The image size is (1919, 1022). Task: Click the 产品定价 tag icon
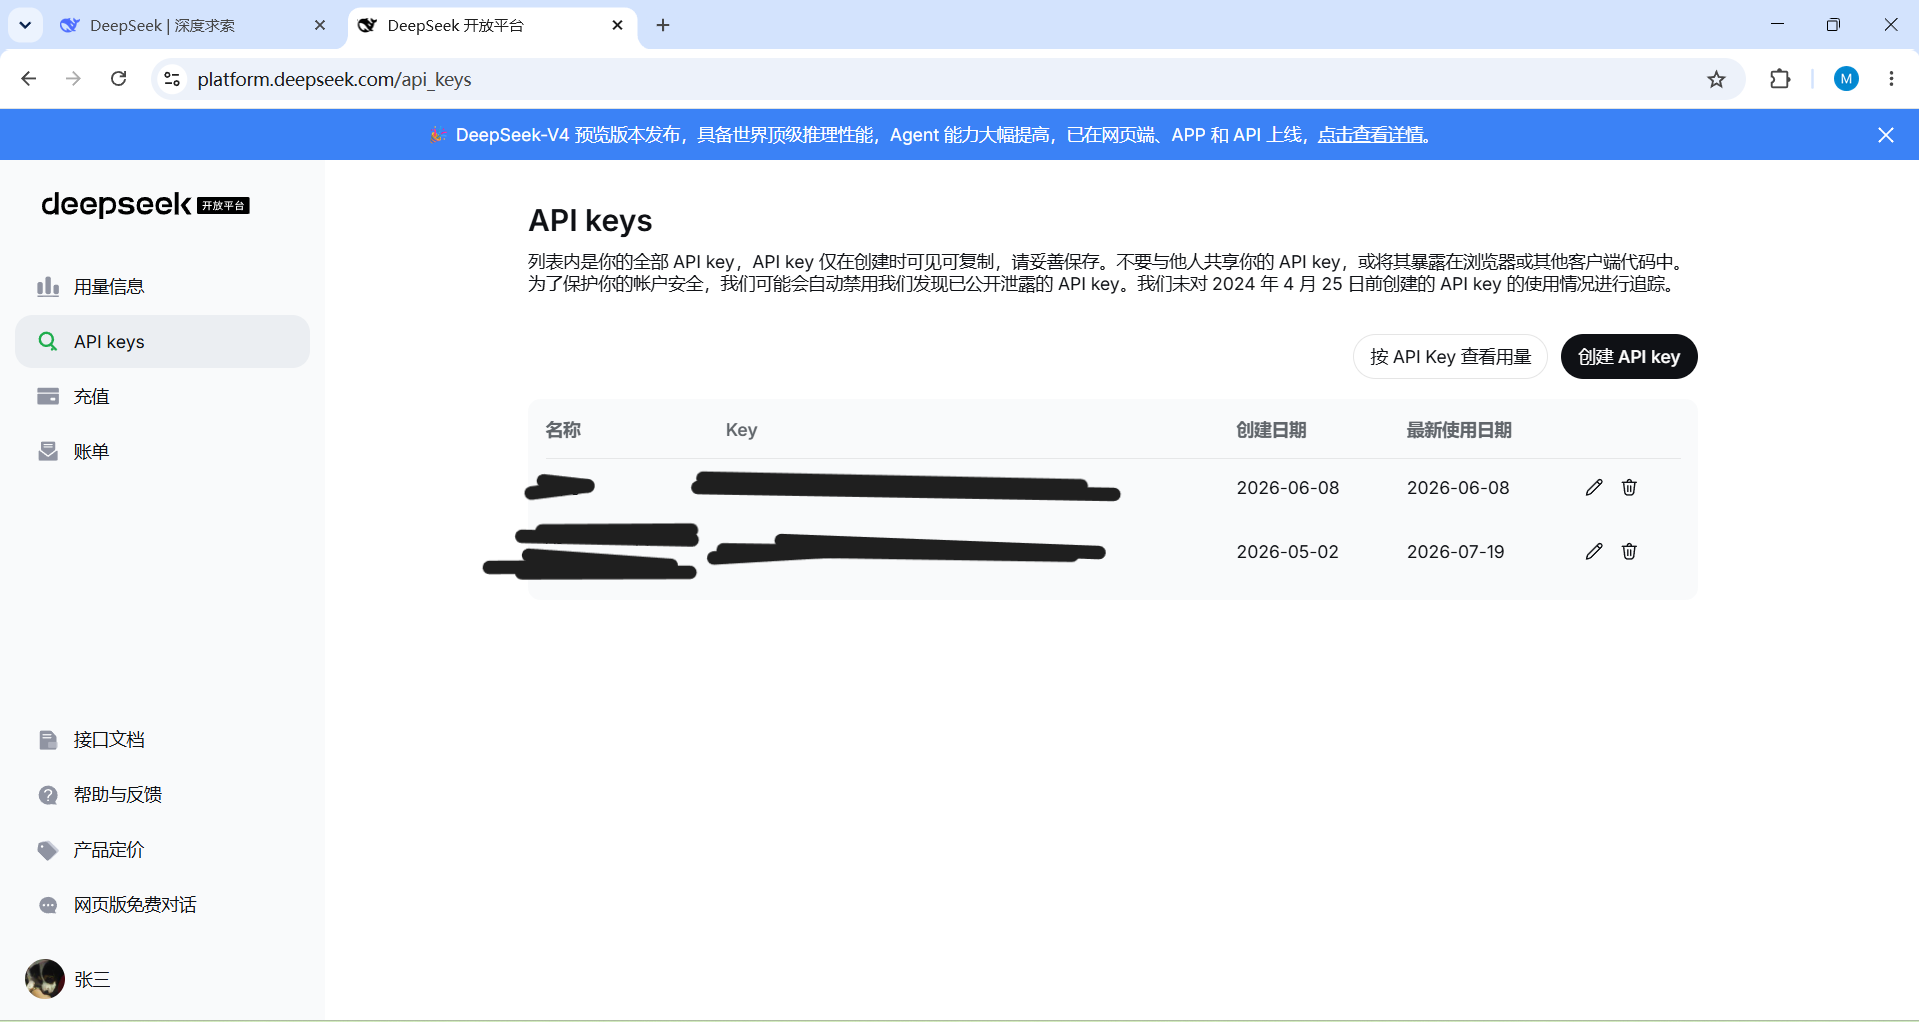pyautogui.click(x=48, y=850)
